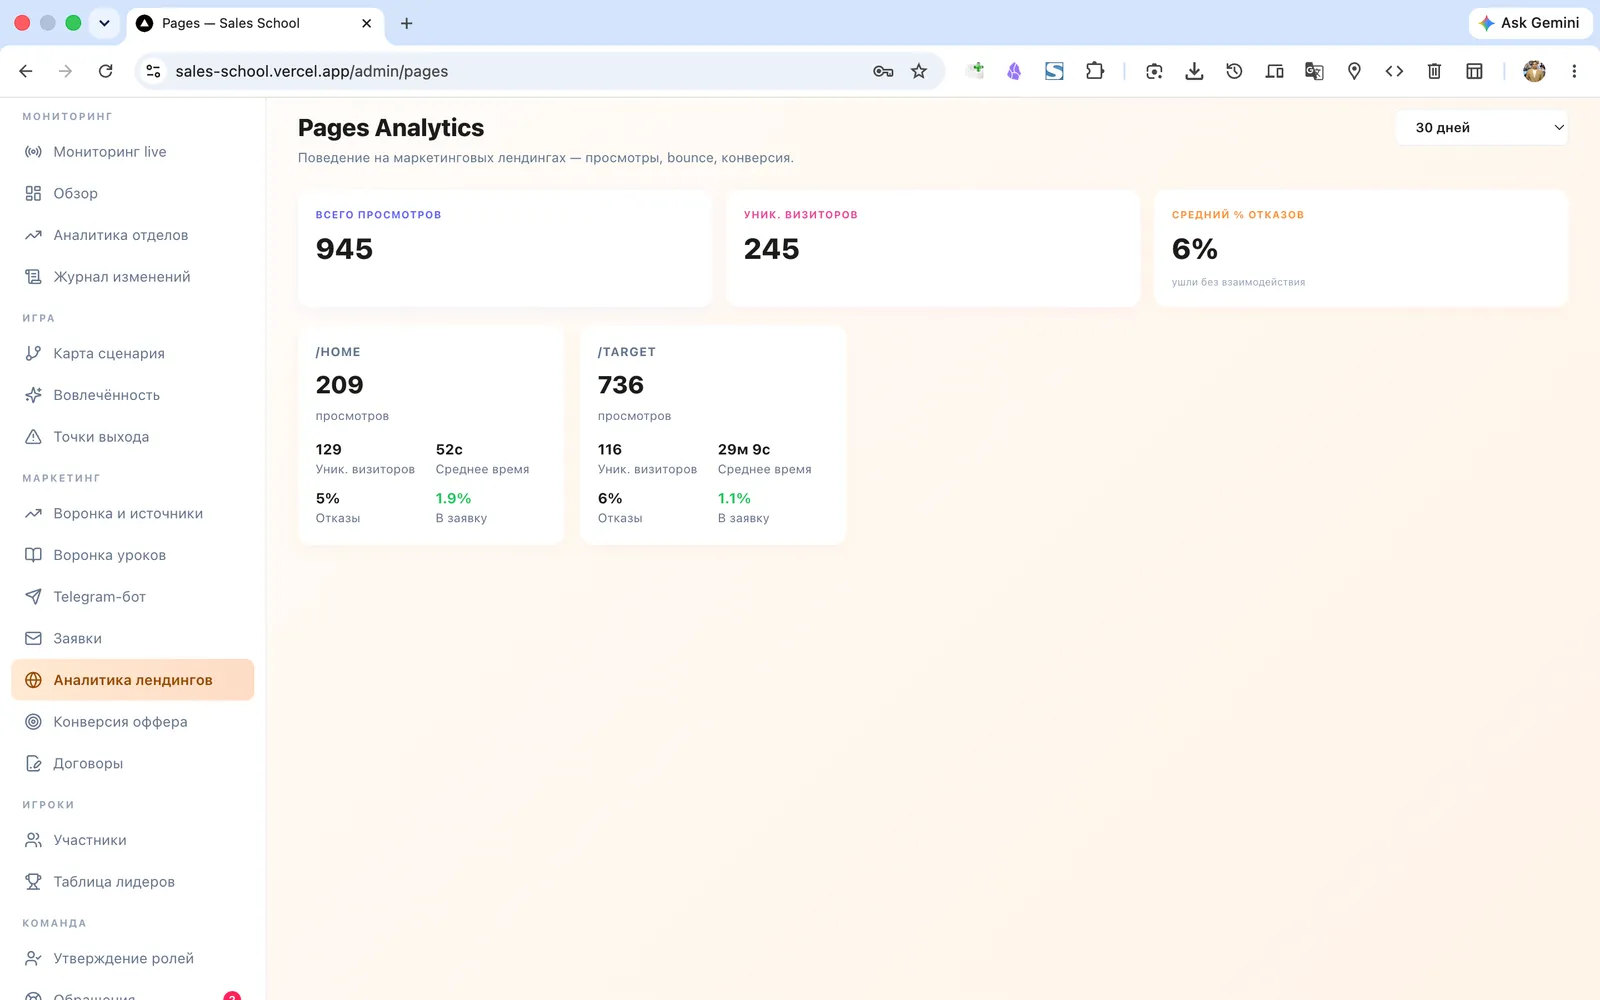Image resolution: width=1600 pixels, height=1000 pixels.
Task: Click the Всего просмотров 945 card
Action: click(505, 248)
